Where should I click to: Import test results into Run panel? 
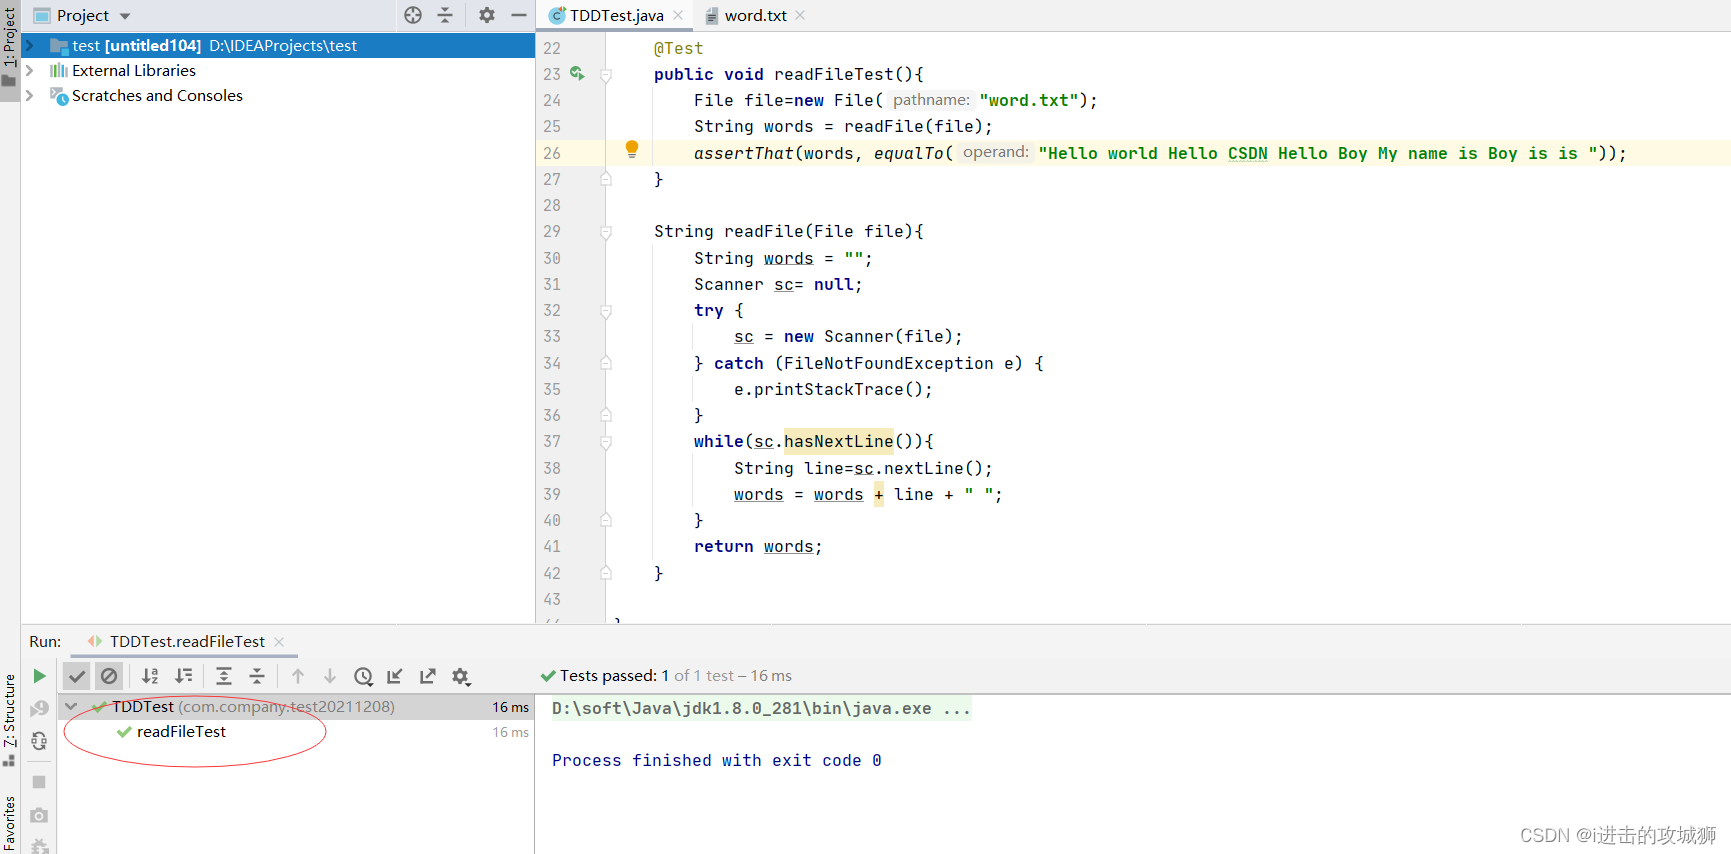[x=395, y=676]
